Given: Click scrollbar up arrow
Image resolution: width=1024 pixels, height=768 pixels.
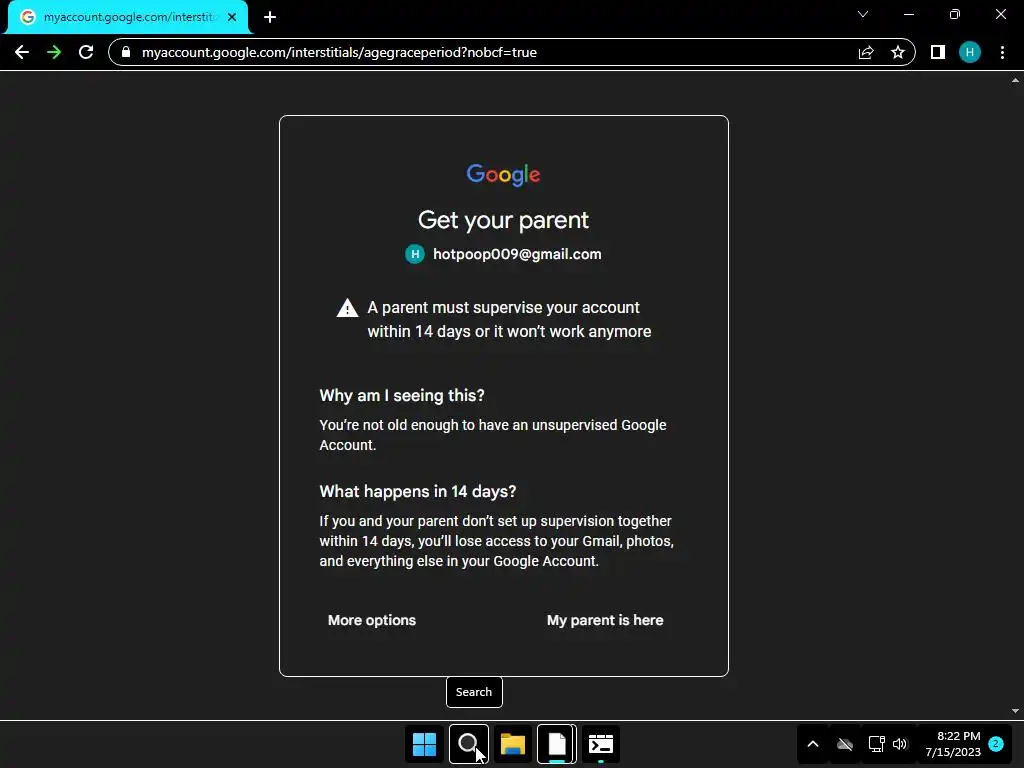Looking at the screenshot, I should tap(1015, 80).
